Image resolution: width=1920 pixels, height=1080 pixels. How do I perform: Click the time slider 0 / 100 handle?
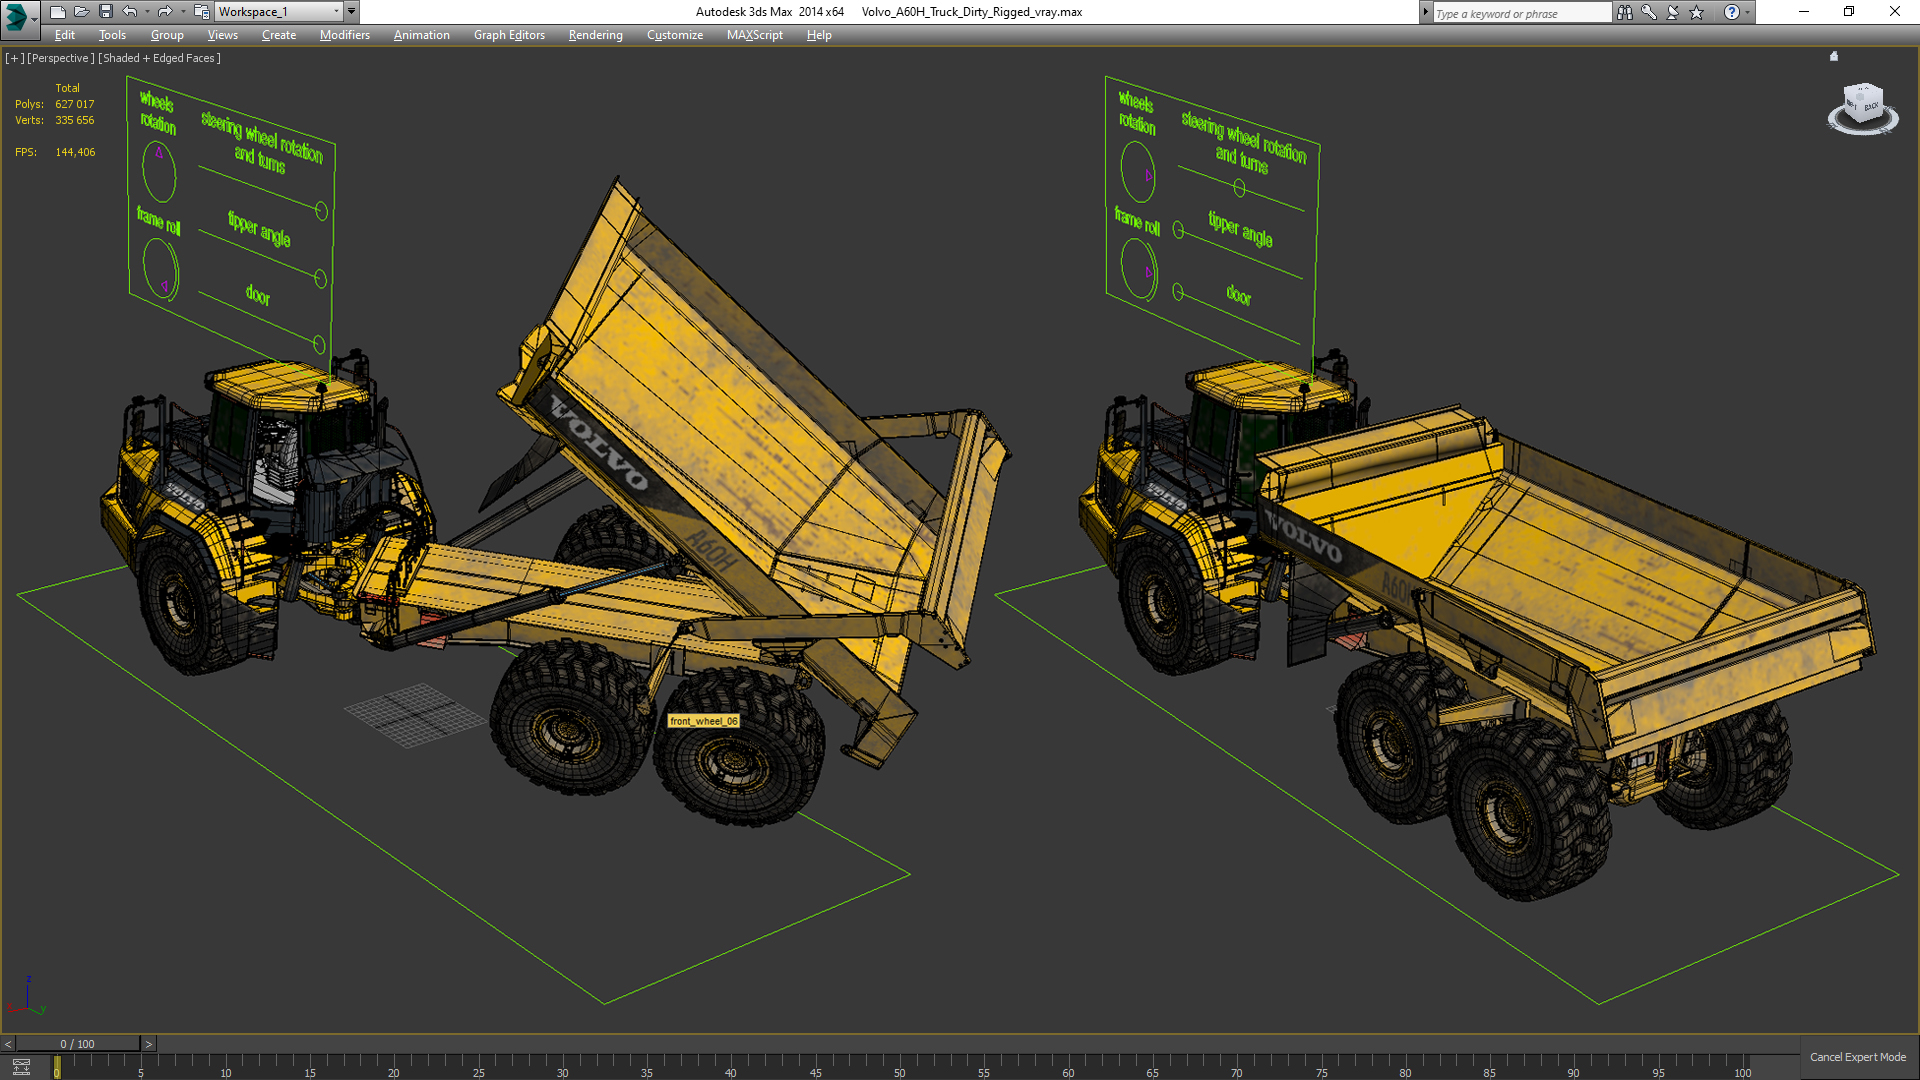(77, 1044)
